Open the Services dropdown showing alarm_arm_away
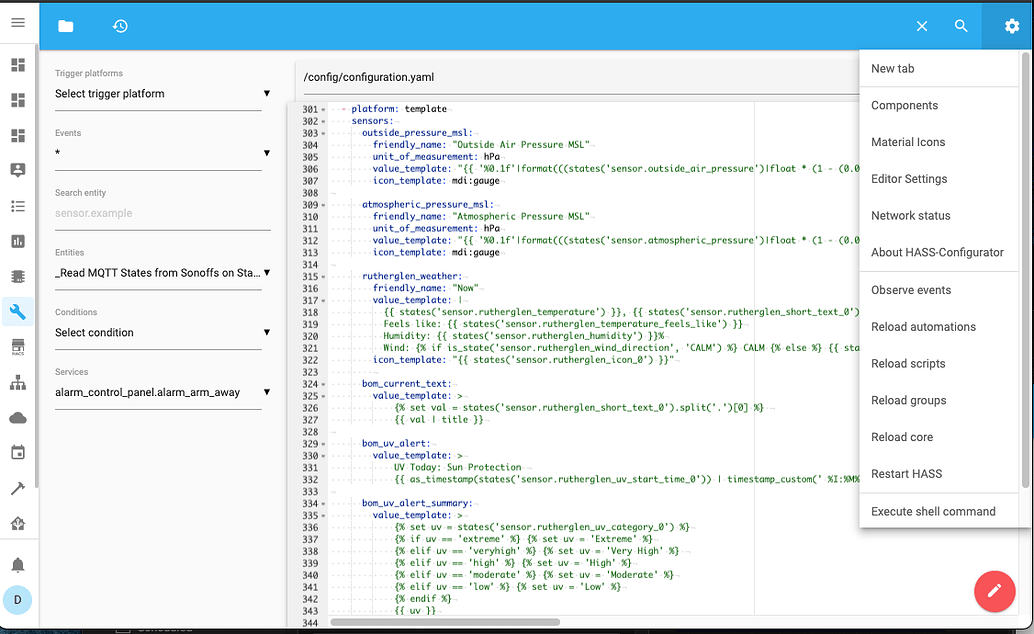The width and height of the screenshot is (1034, 634). pyautogui.click(x=162, y=392)
